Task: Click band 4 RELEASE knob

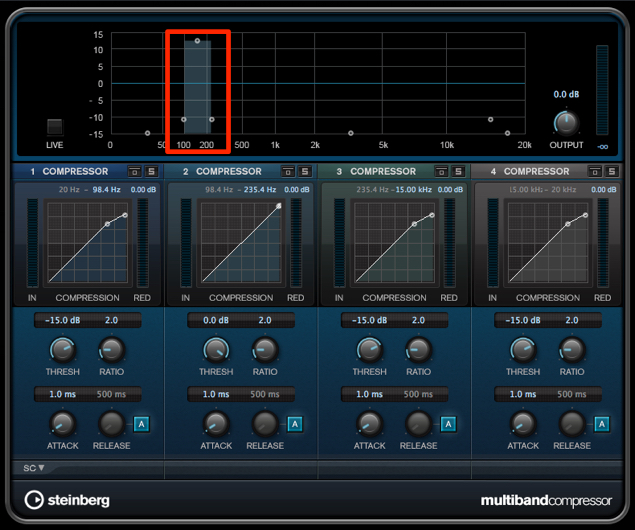Action: tap(572, 424)
